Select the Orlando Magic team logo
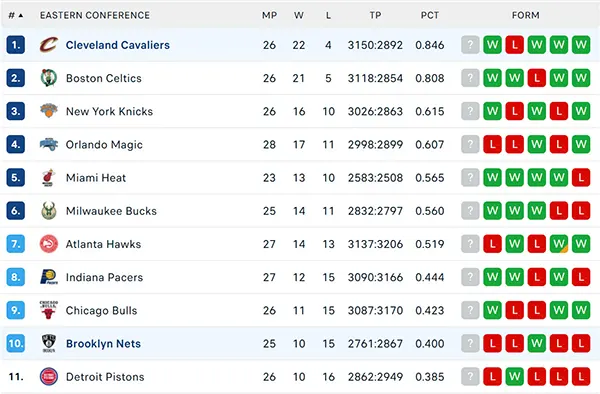The image size is (600, 394). pos(49,144)
